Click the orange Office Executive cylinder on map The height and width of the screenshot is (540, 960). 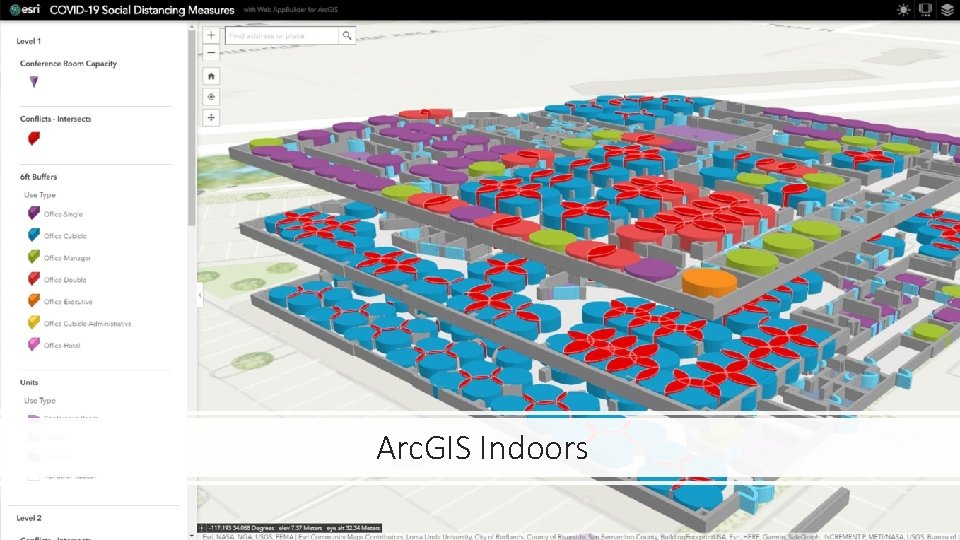[709, 284]
